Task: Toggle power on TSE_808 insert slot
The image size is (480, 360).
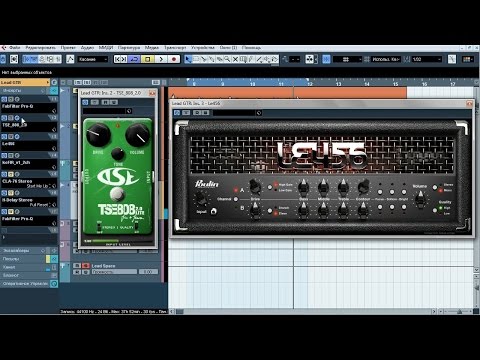Action: click(4, 118)
